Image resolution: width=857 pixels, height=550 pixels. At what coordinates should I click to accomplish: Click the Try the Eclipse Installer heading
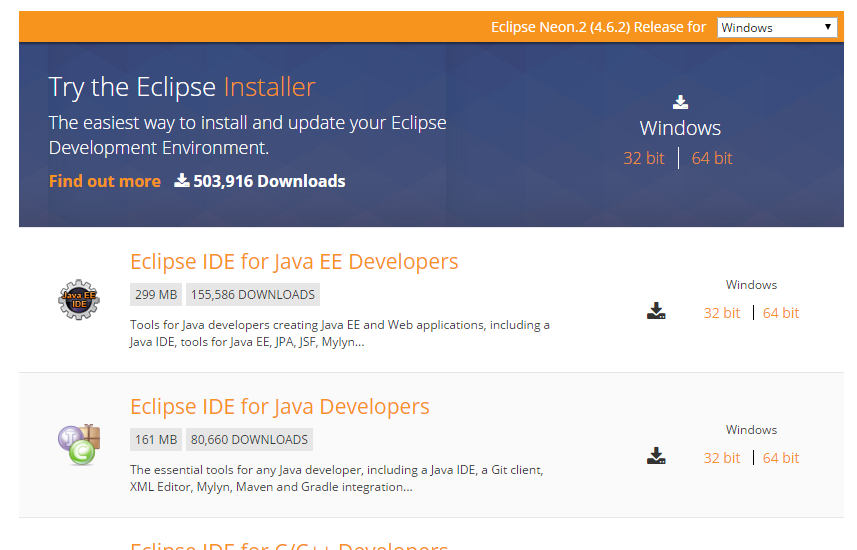pyautogui.click(x=181, y=87)
